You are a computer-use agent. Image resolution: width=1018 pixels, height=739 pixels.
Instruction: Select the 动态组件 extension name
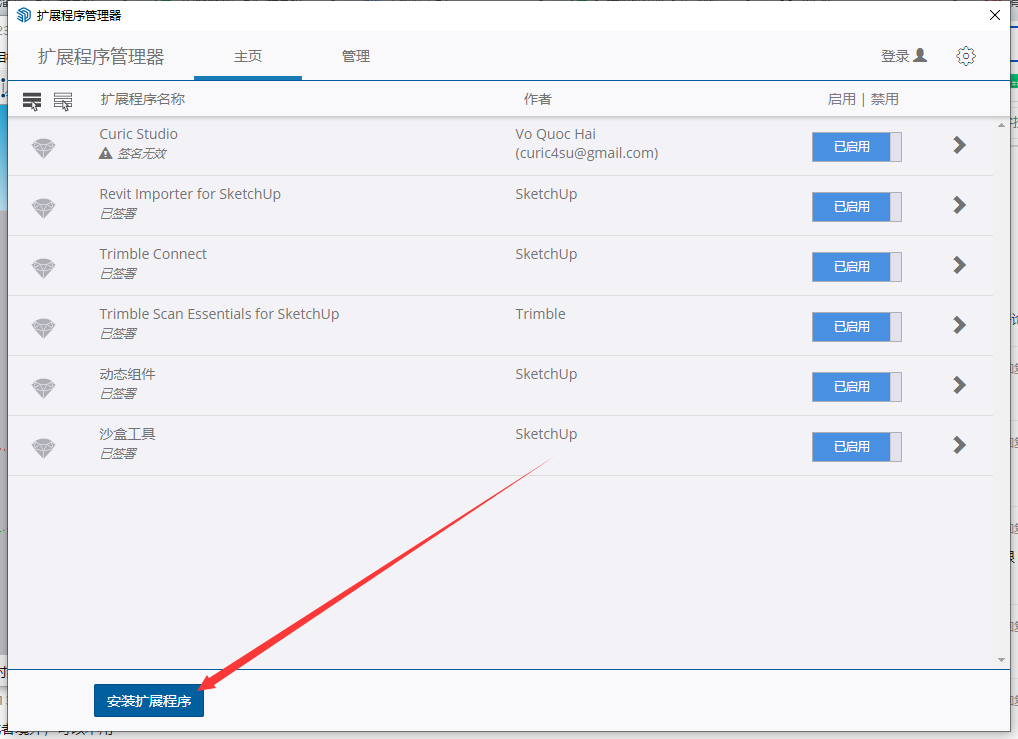(127, 374)
